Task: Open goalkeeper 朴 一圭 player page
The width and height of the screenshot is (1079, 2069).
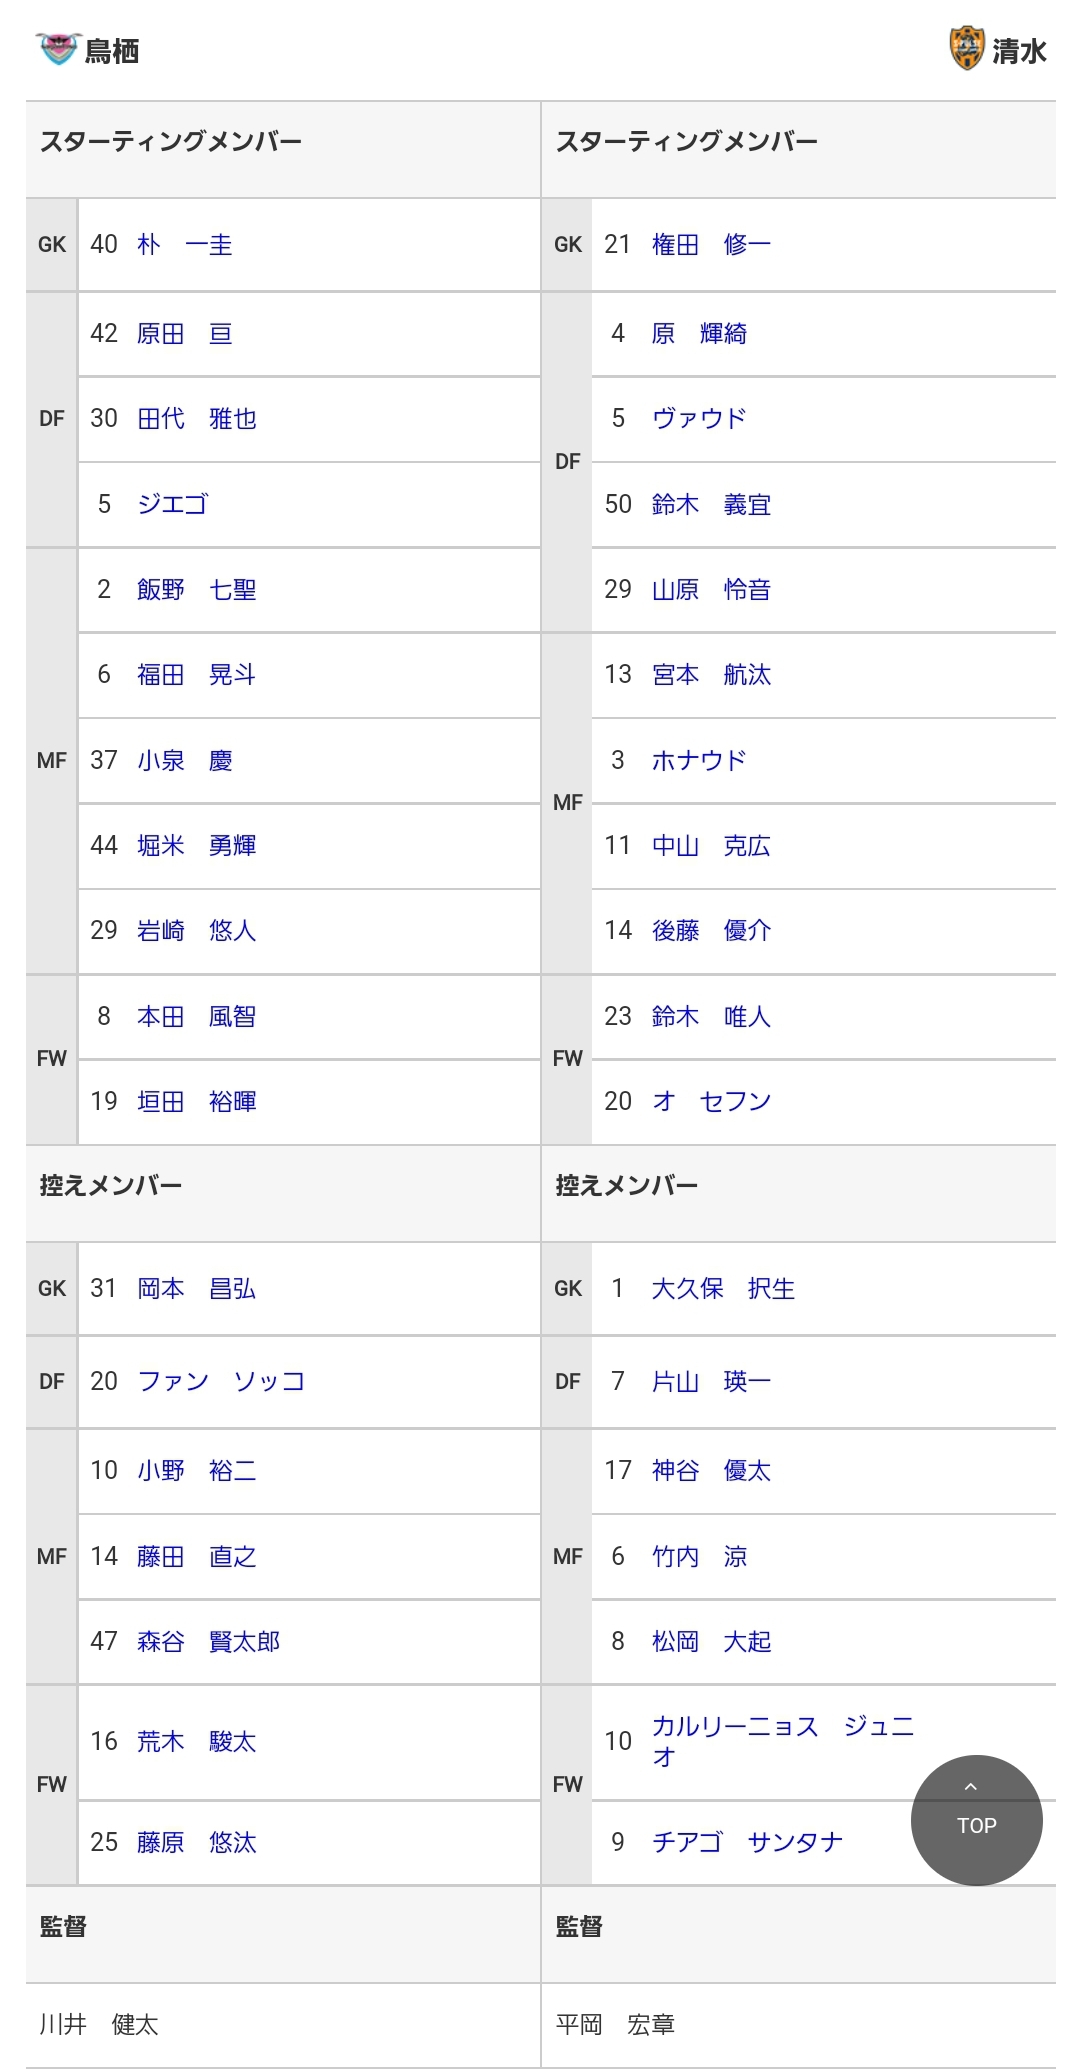Action: (x=185, y=245)
